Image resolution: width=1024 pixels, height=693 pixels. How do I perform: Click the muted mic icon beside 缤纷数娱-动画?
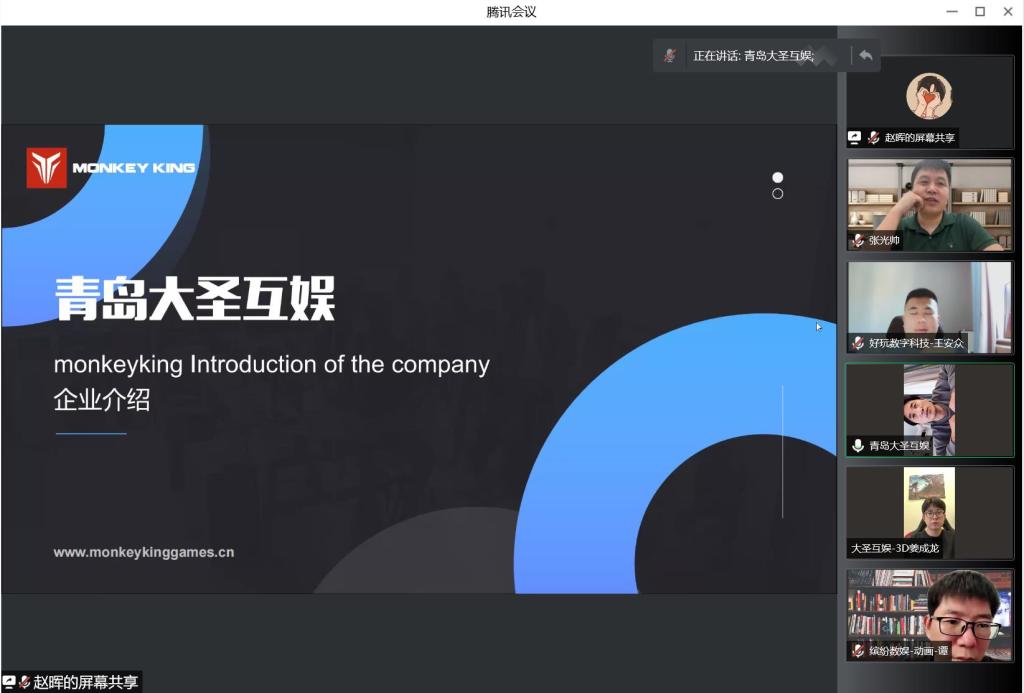pos(858,651)
